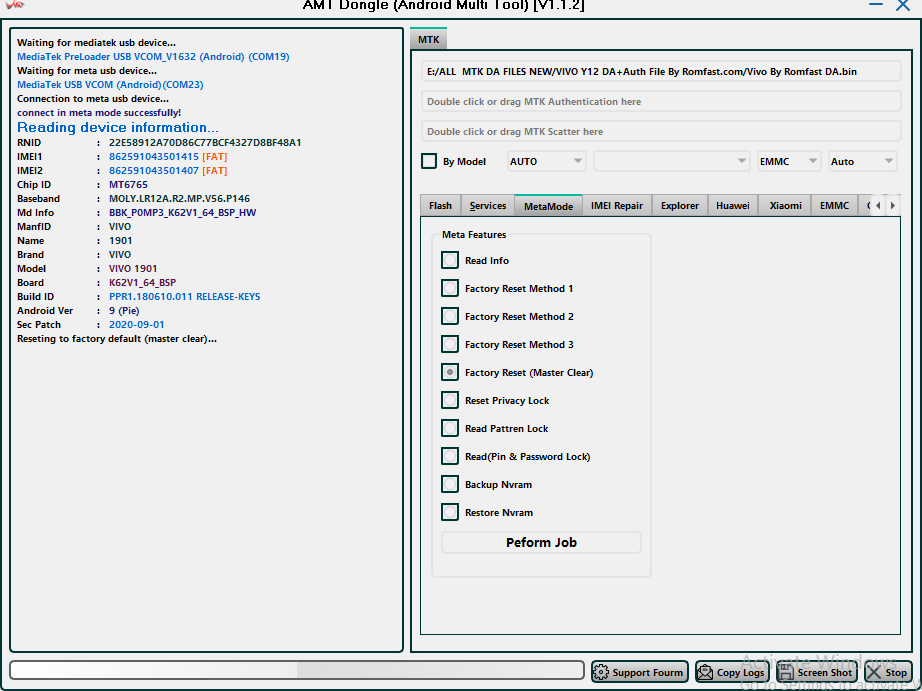
Task: Select Factory Reset Method 2
Action: click(450, 316)
